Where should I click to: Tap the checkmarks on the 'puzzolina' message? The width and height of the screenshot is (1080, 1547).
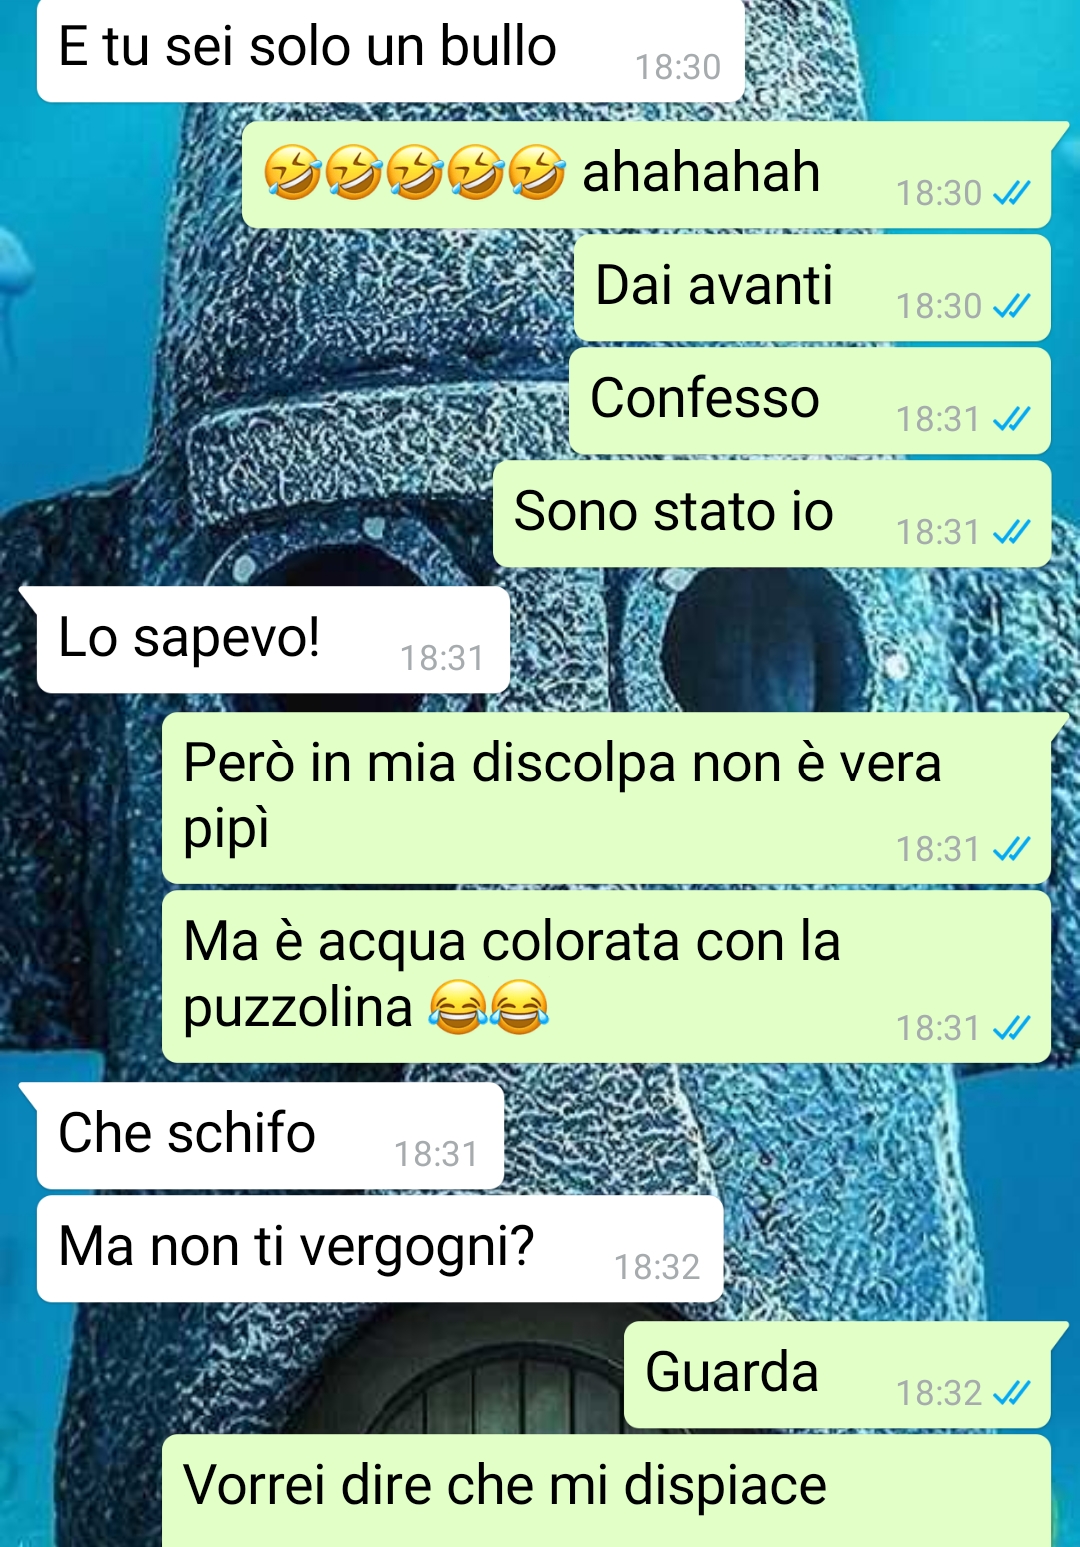pyautogui.click(x=1011, y=1028)
